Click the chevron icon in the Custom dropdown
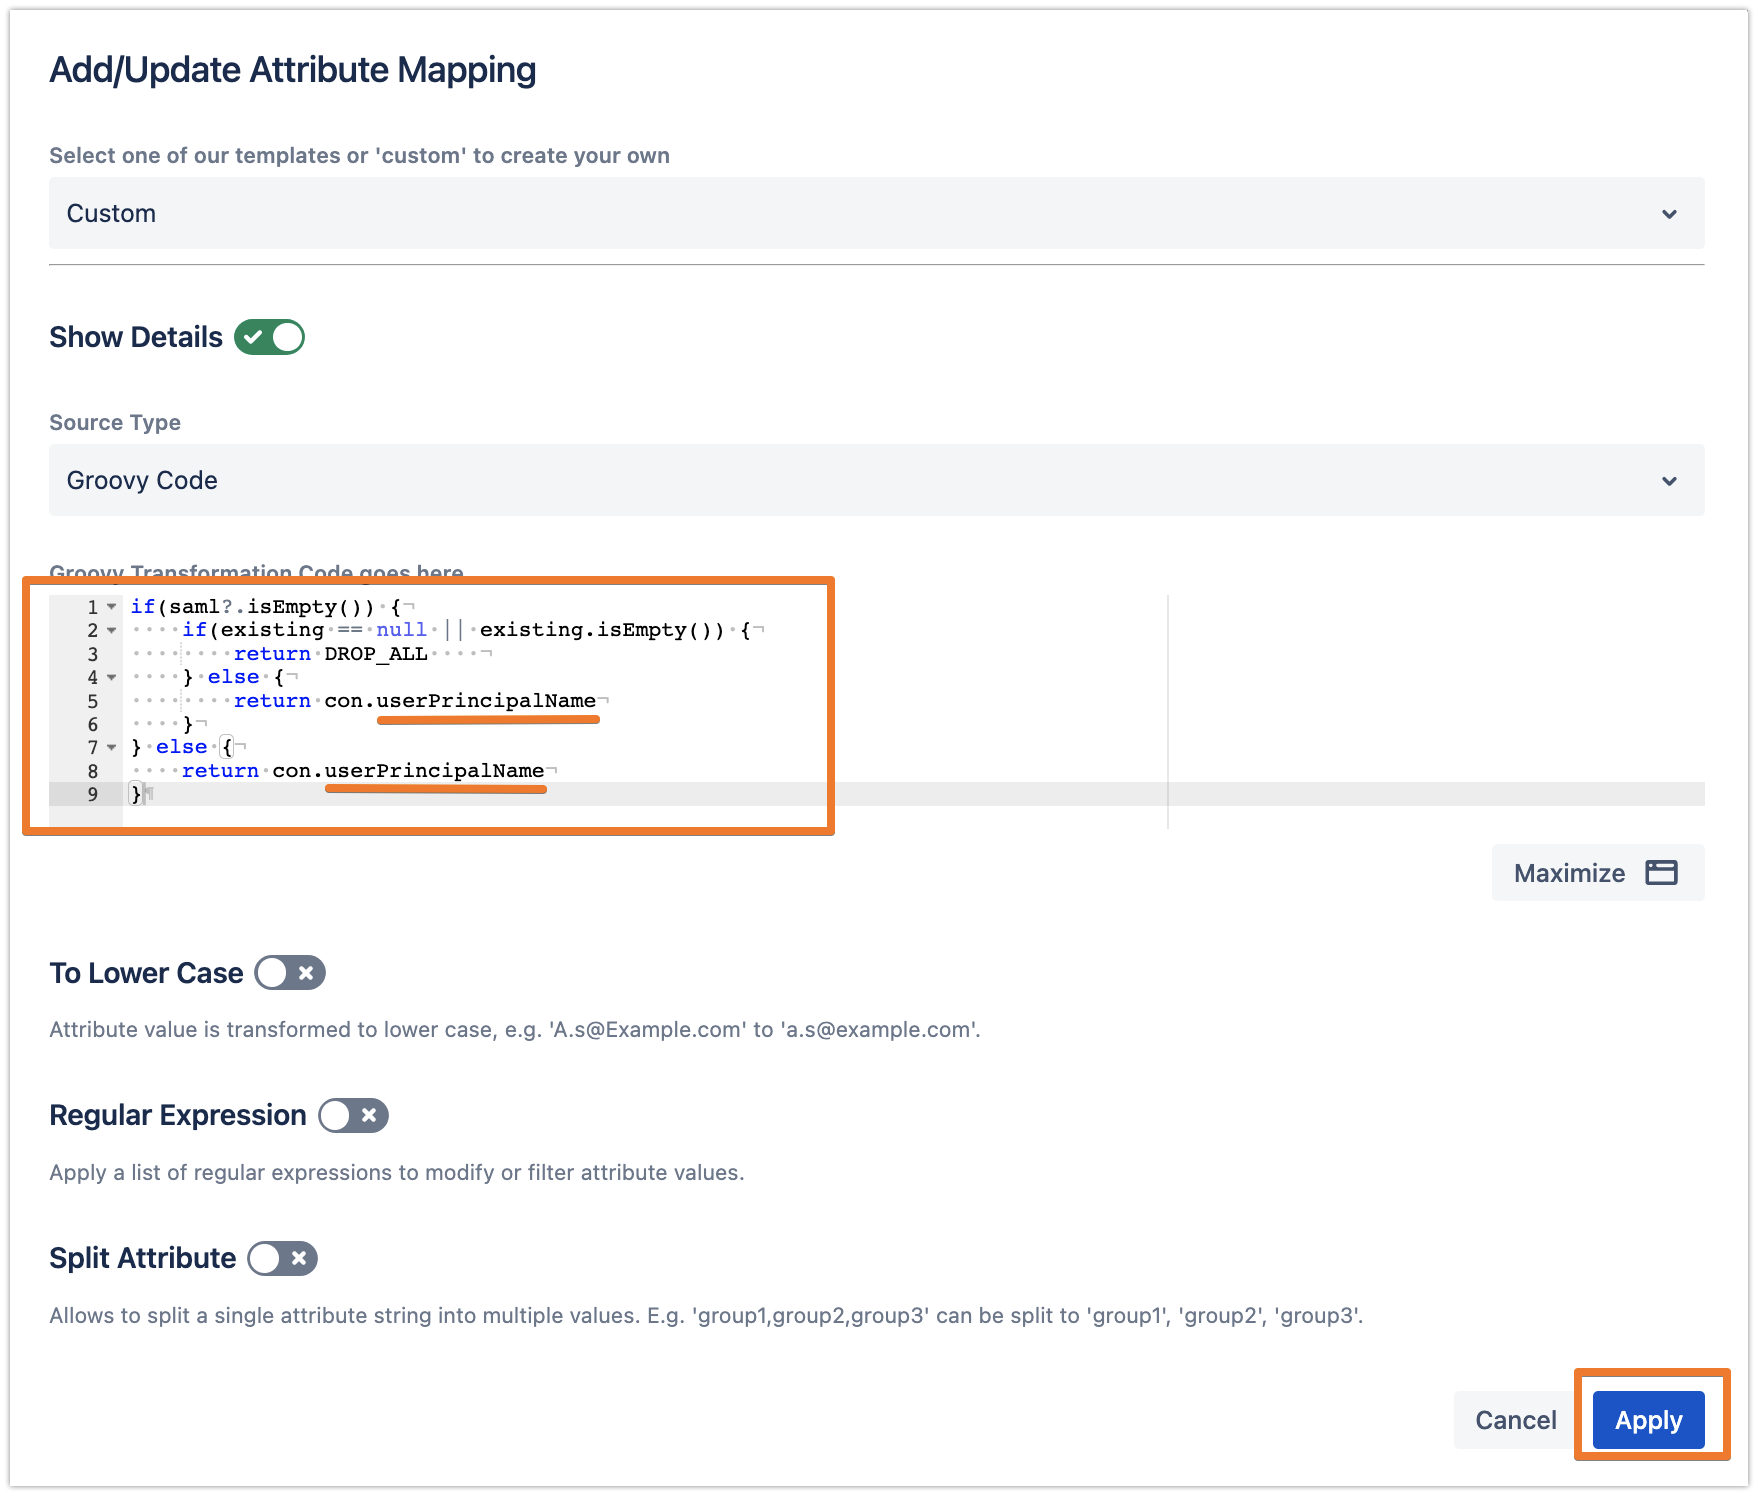 (1669, 214)
